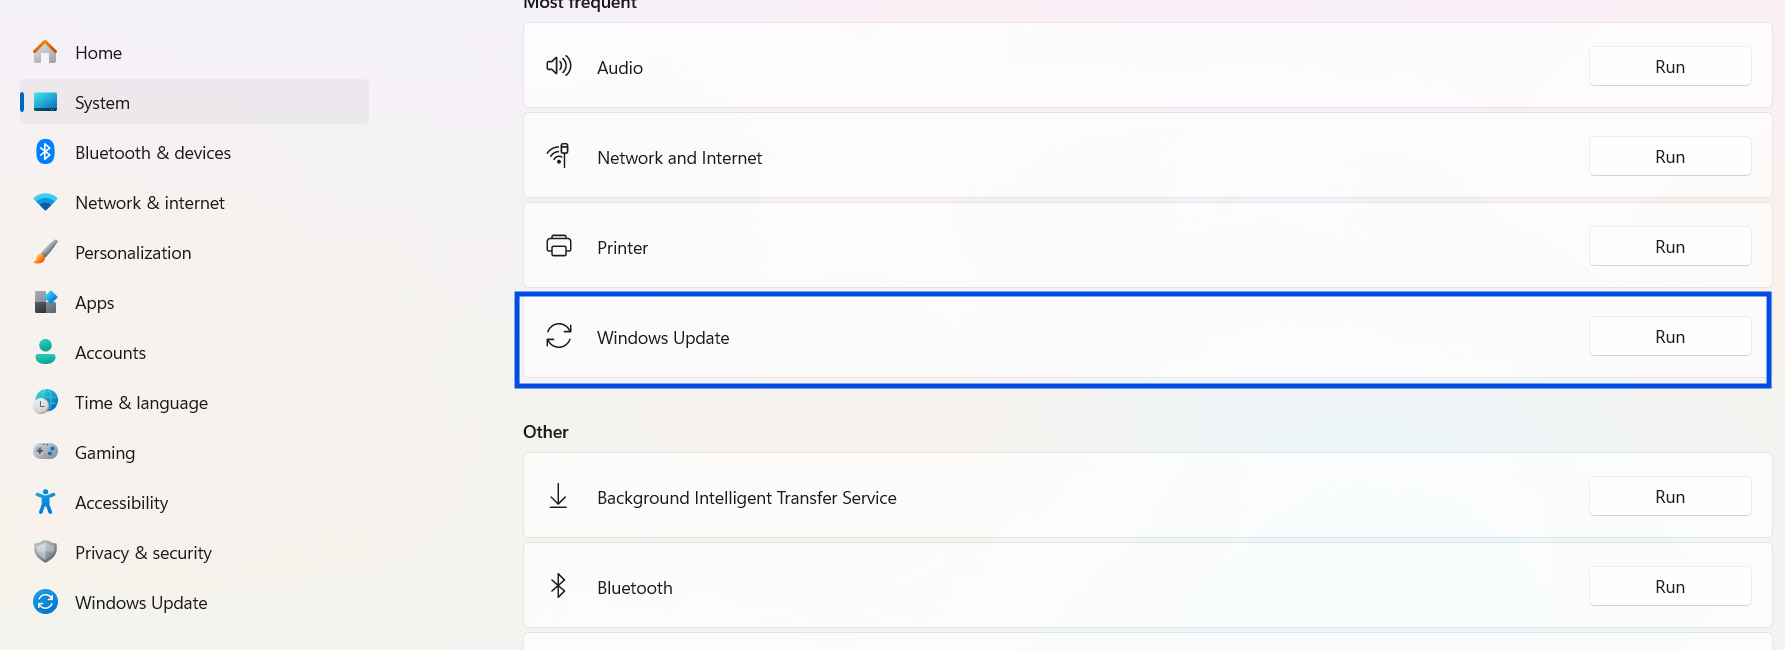Run the Bluetooth troubleshooter

click(x=1669, y=587)
